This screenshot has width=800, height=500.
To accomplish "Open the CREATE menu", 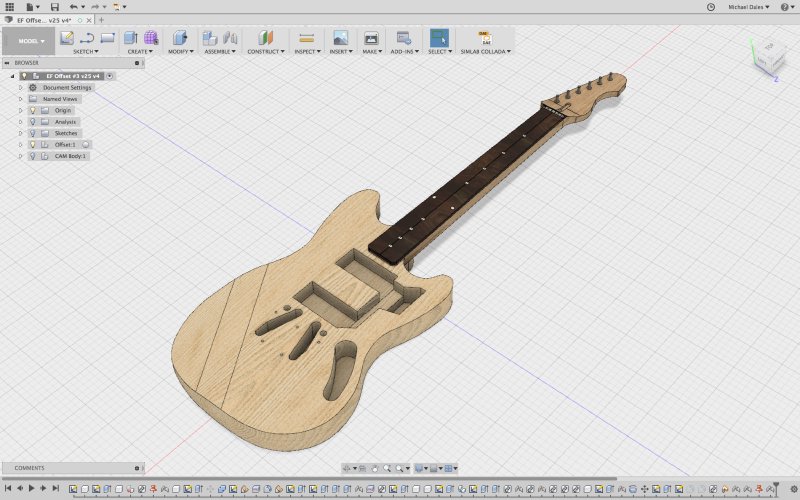I will point(140,52).
